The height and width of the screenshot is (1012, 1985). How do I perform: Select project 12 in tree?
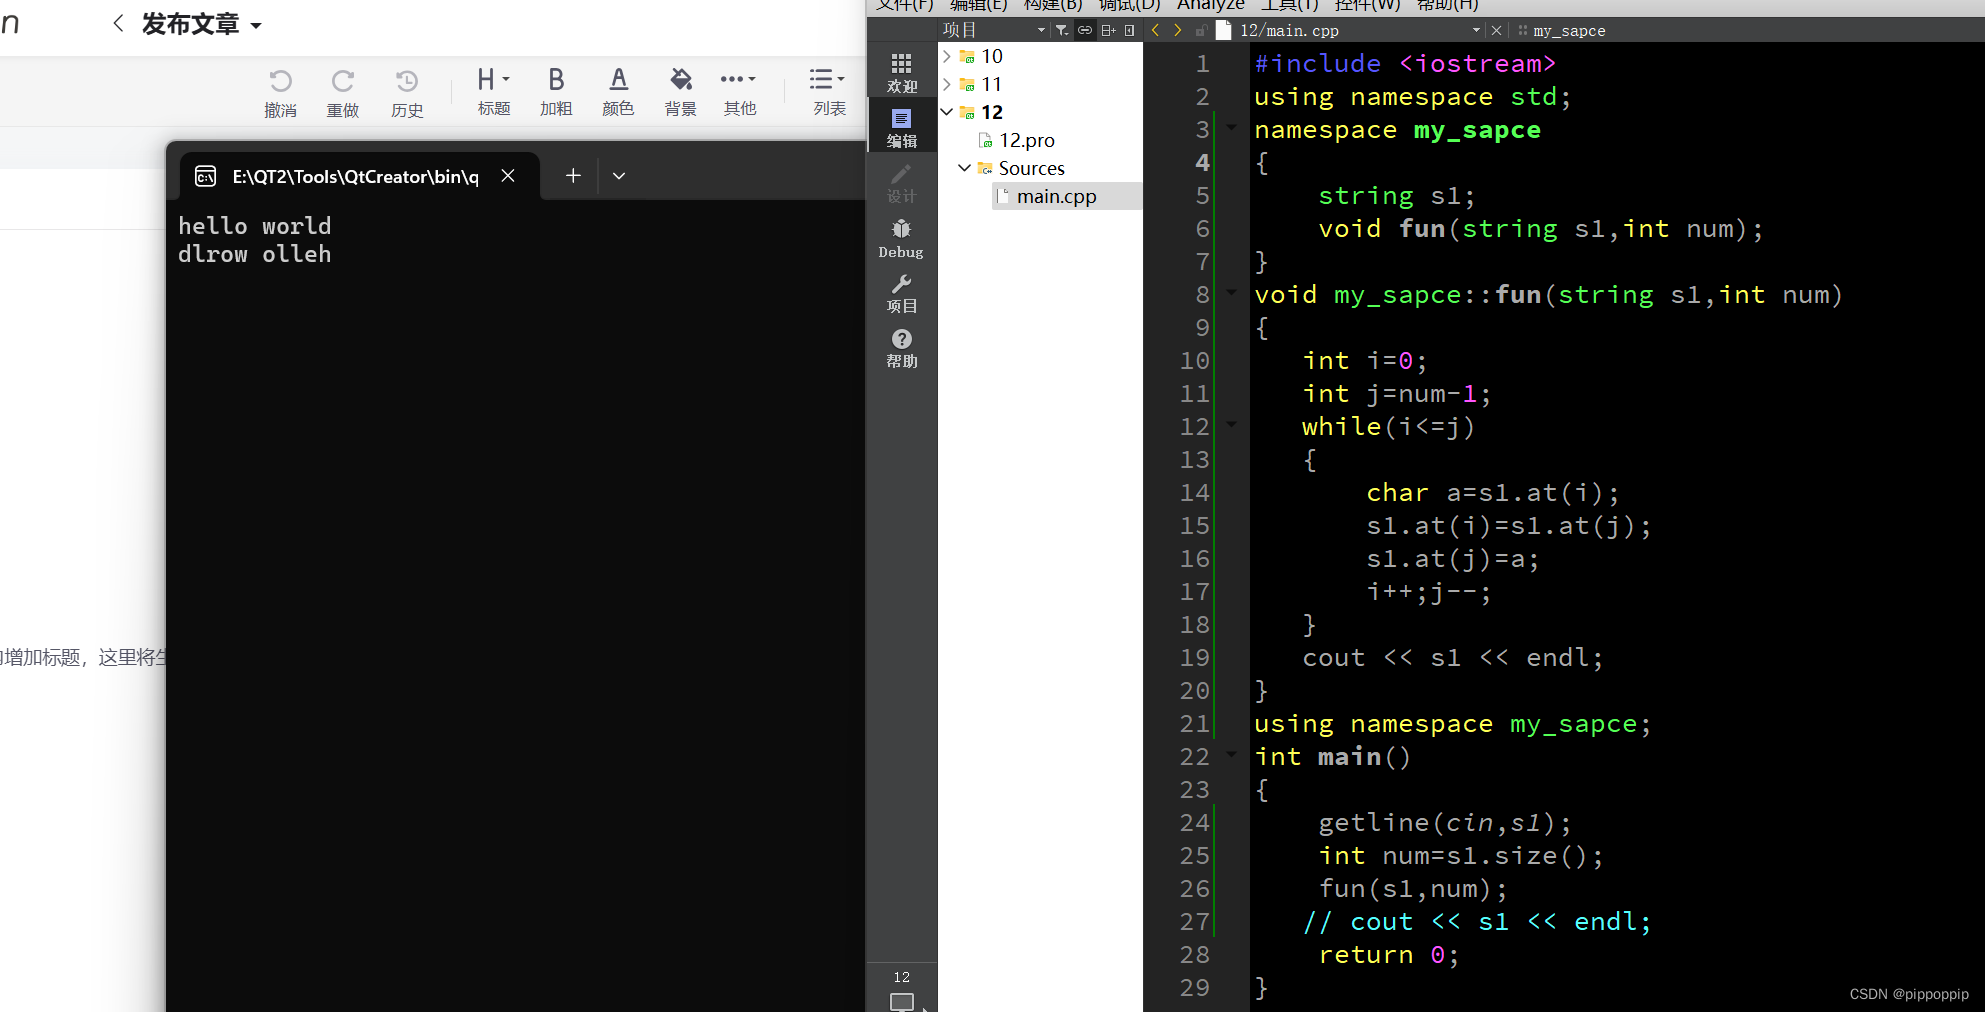tap(991, 112)
